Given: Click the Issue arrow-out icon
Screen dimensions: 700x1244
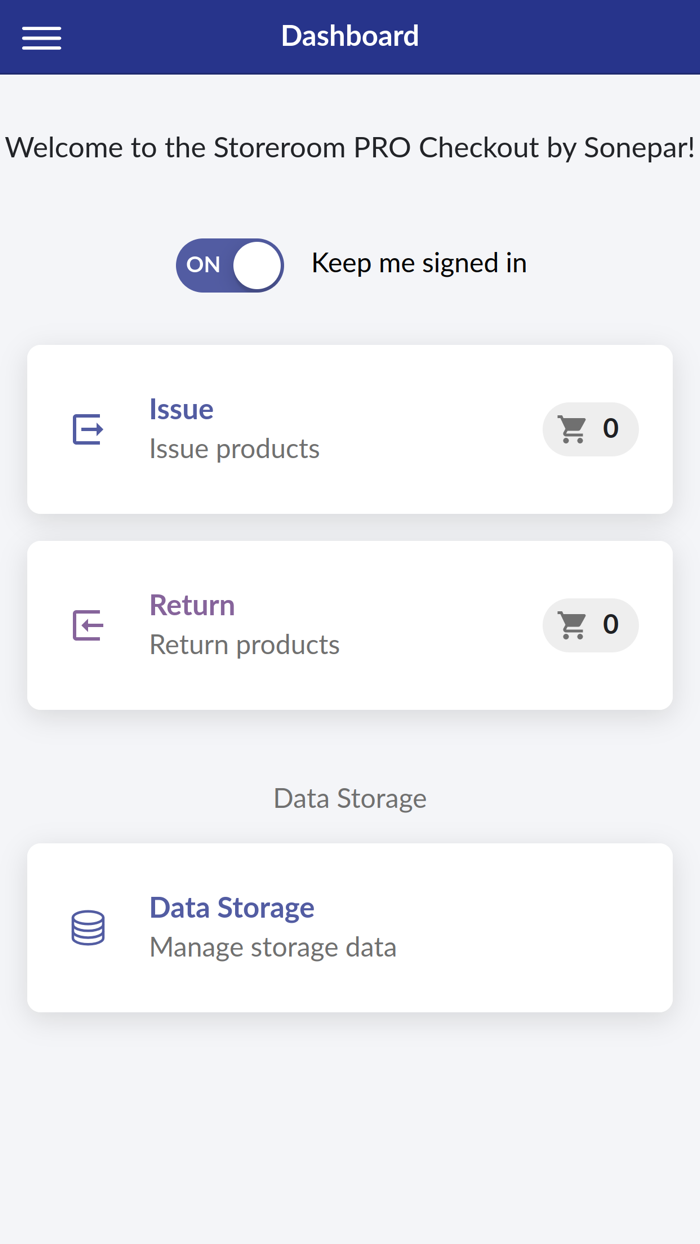Looking at the screenshot, I should click(87, 429).
